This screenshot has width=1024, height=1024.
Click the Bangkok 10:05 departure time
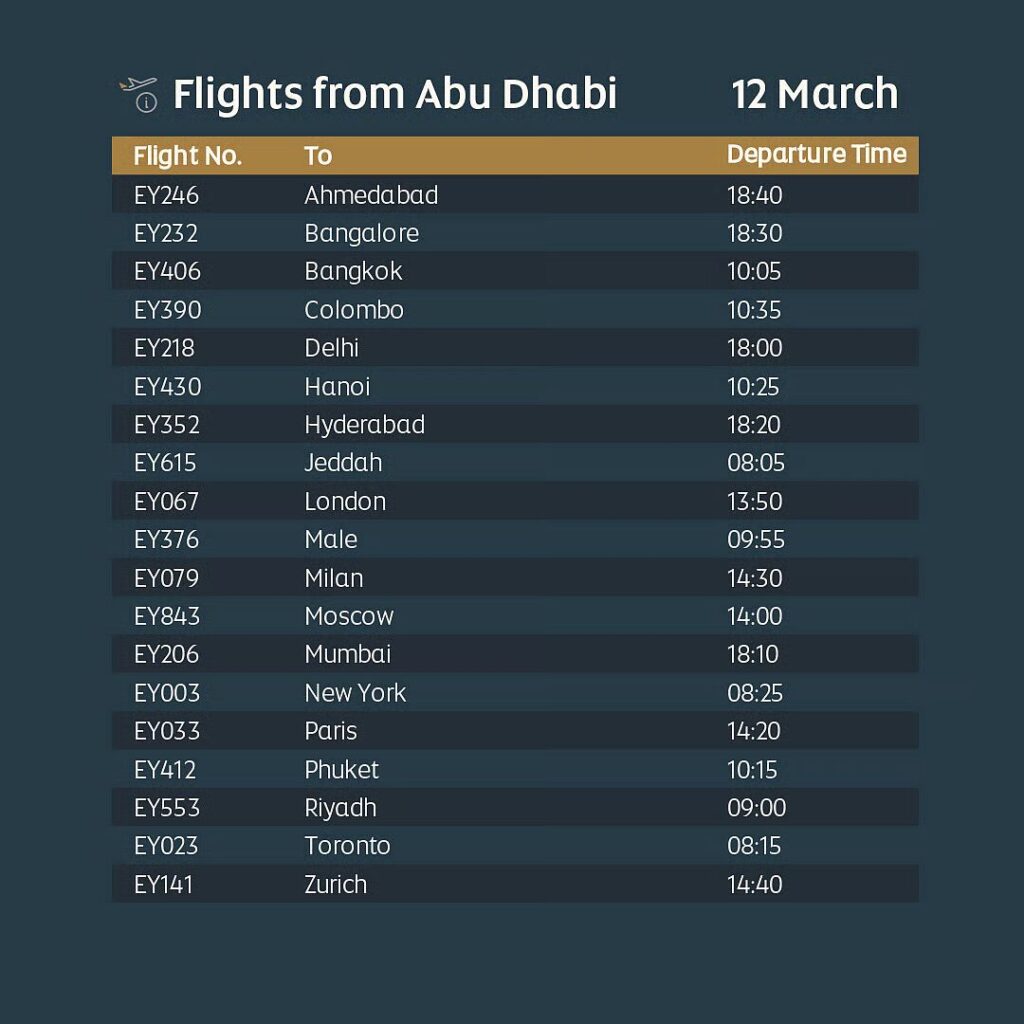754,272
